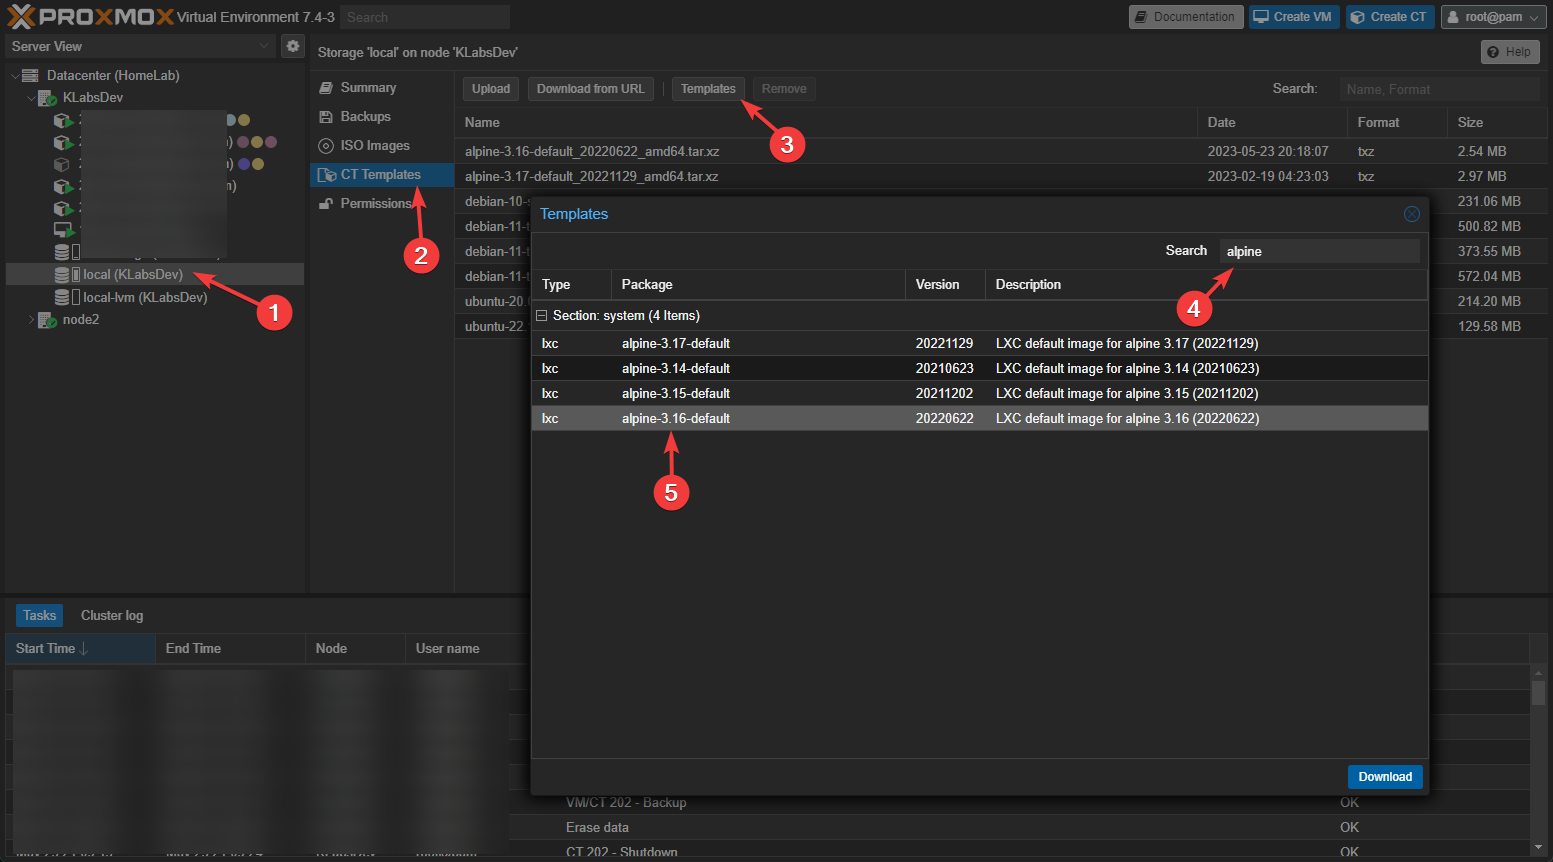Collapse the KLabsDev node expander
This screenshot has width=1553, height=862.
[30, 98]
